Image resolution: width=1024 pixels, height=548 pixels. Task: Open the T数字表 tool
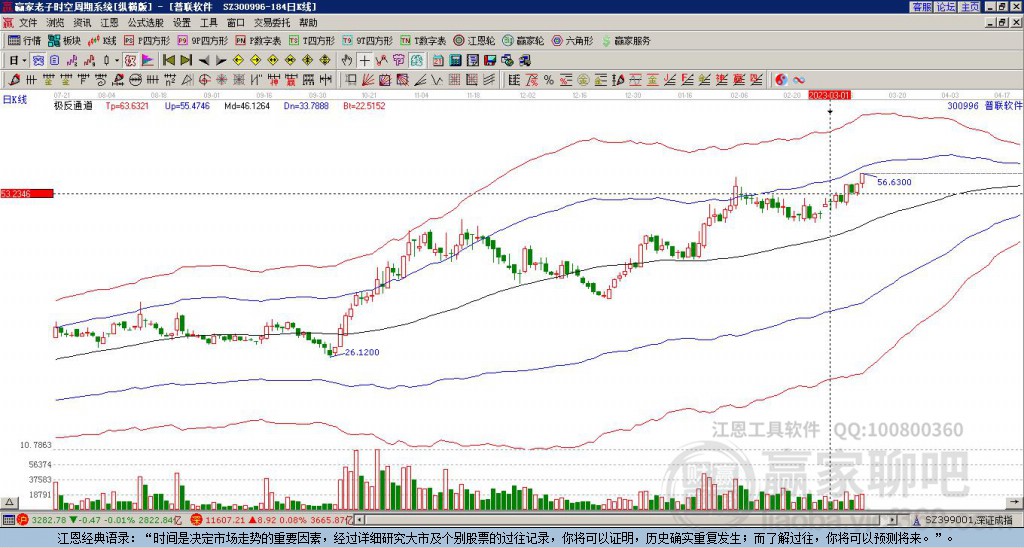click(x=423, y=40)
